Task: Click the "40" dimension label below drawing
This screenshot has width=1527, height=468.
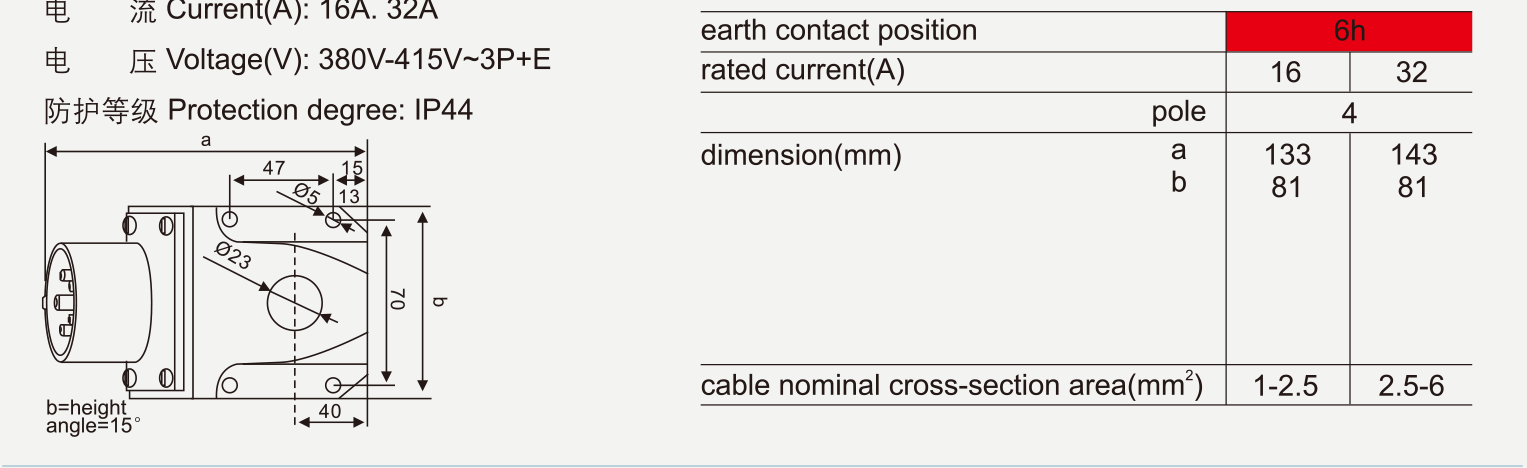Action: tap(330, 411)
